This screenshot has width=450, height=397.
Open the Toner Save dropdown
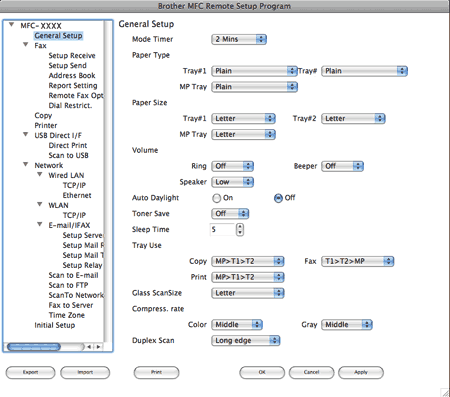pyautogui.click(x=230, y=214)
